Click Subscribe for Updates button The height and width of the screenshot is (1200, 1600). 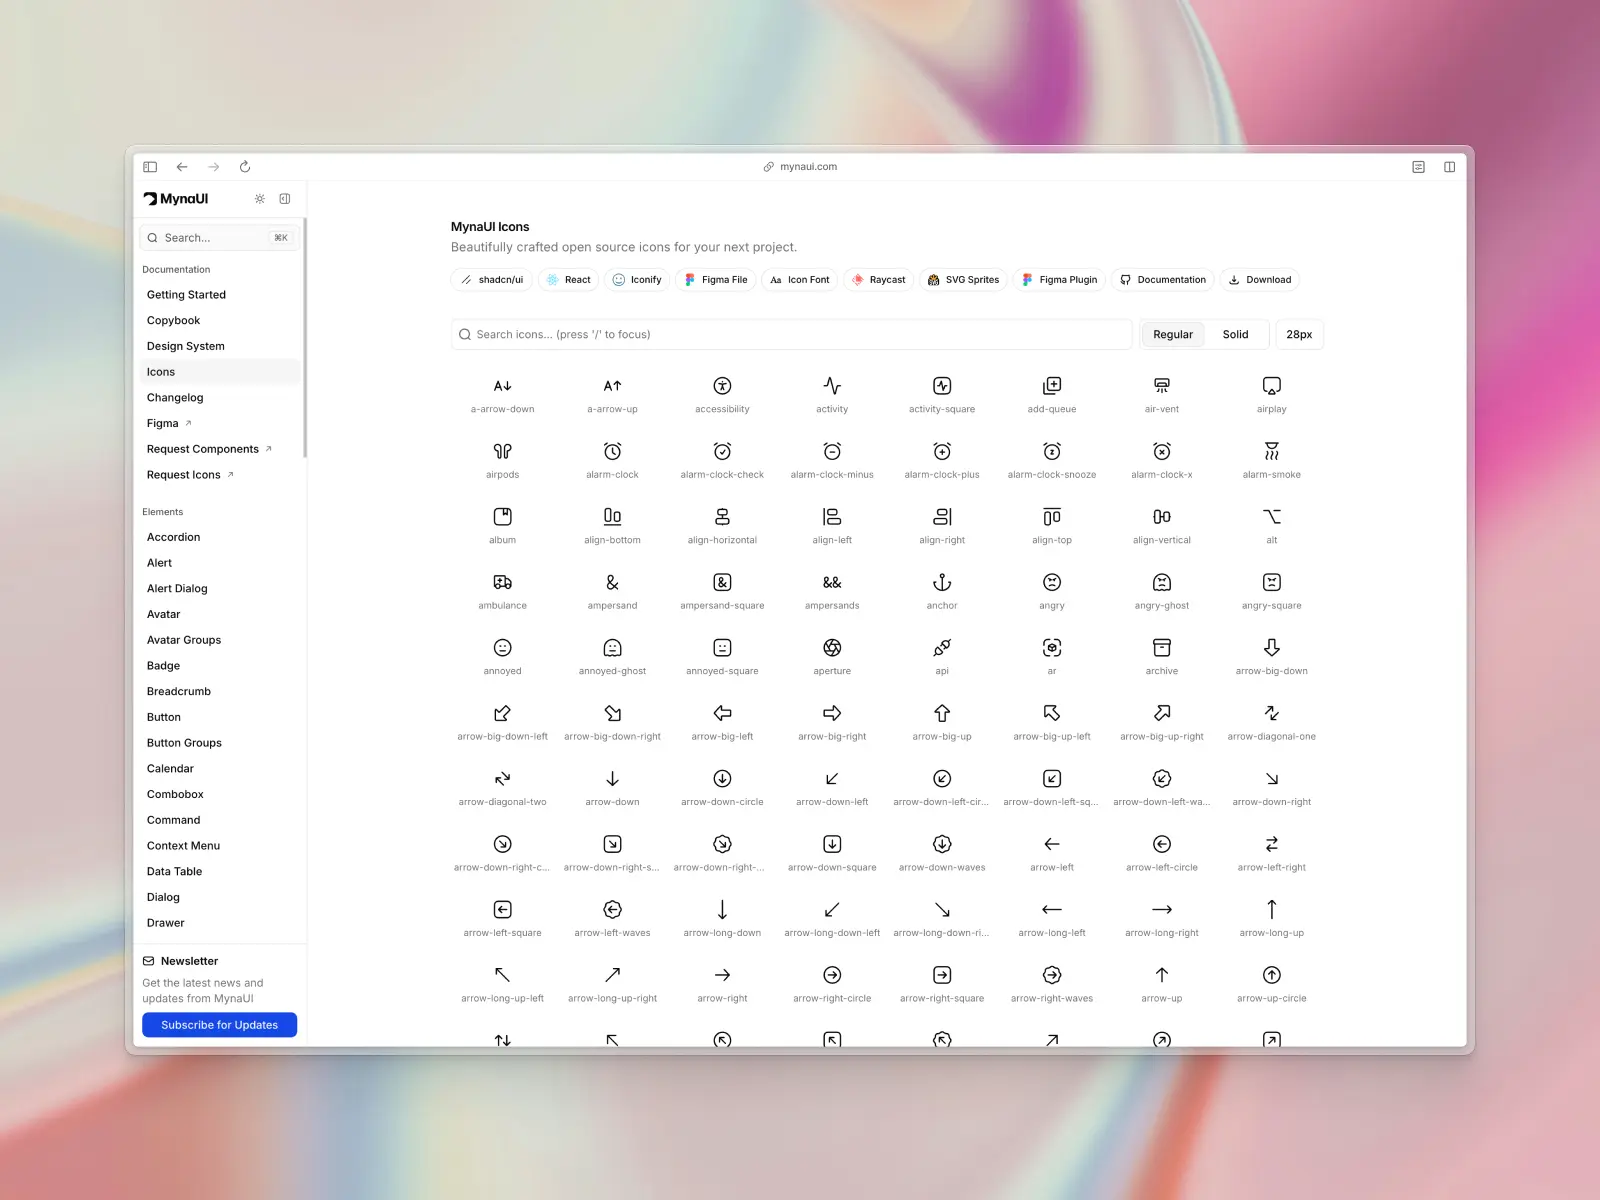point(219,1025)
